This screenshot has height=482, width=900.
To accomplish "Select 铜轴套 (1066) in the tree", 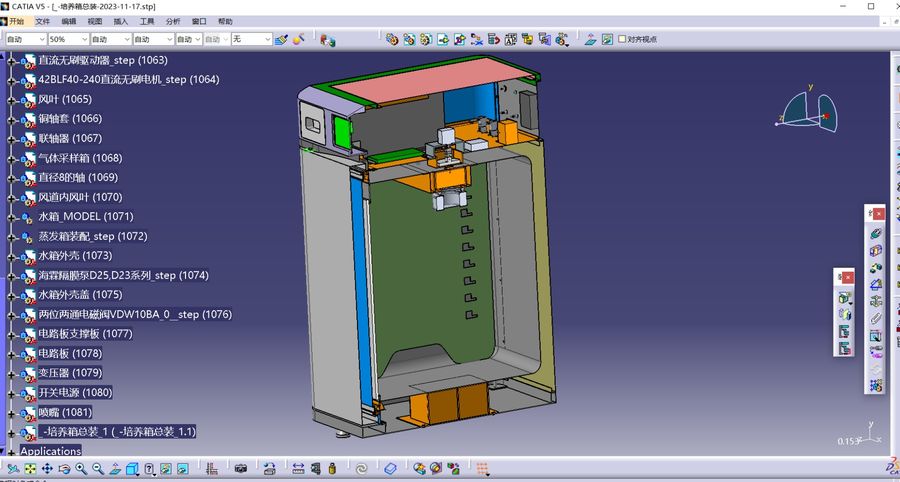I will click(70, 118).
